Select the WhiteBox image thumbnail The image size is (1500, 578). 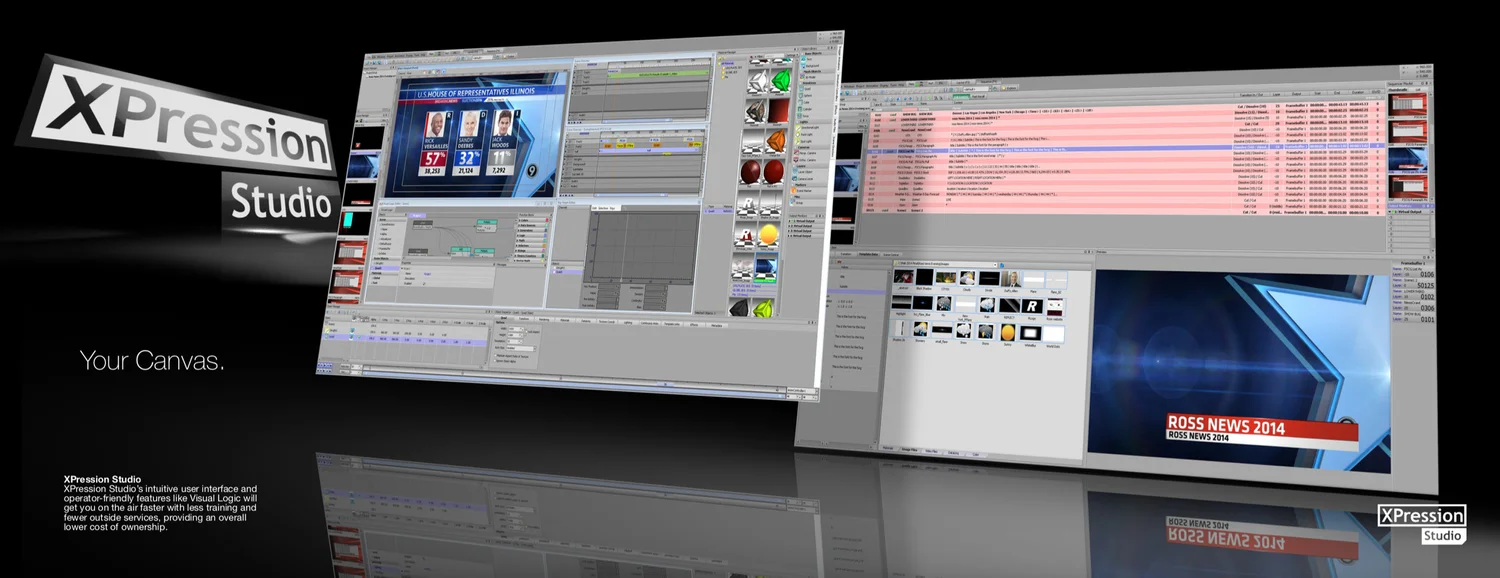pyautogui.click(x=1030, y=333)
